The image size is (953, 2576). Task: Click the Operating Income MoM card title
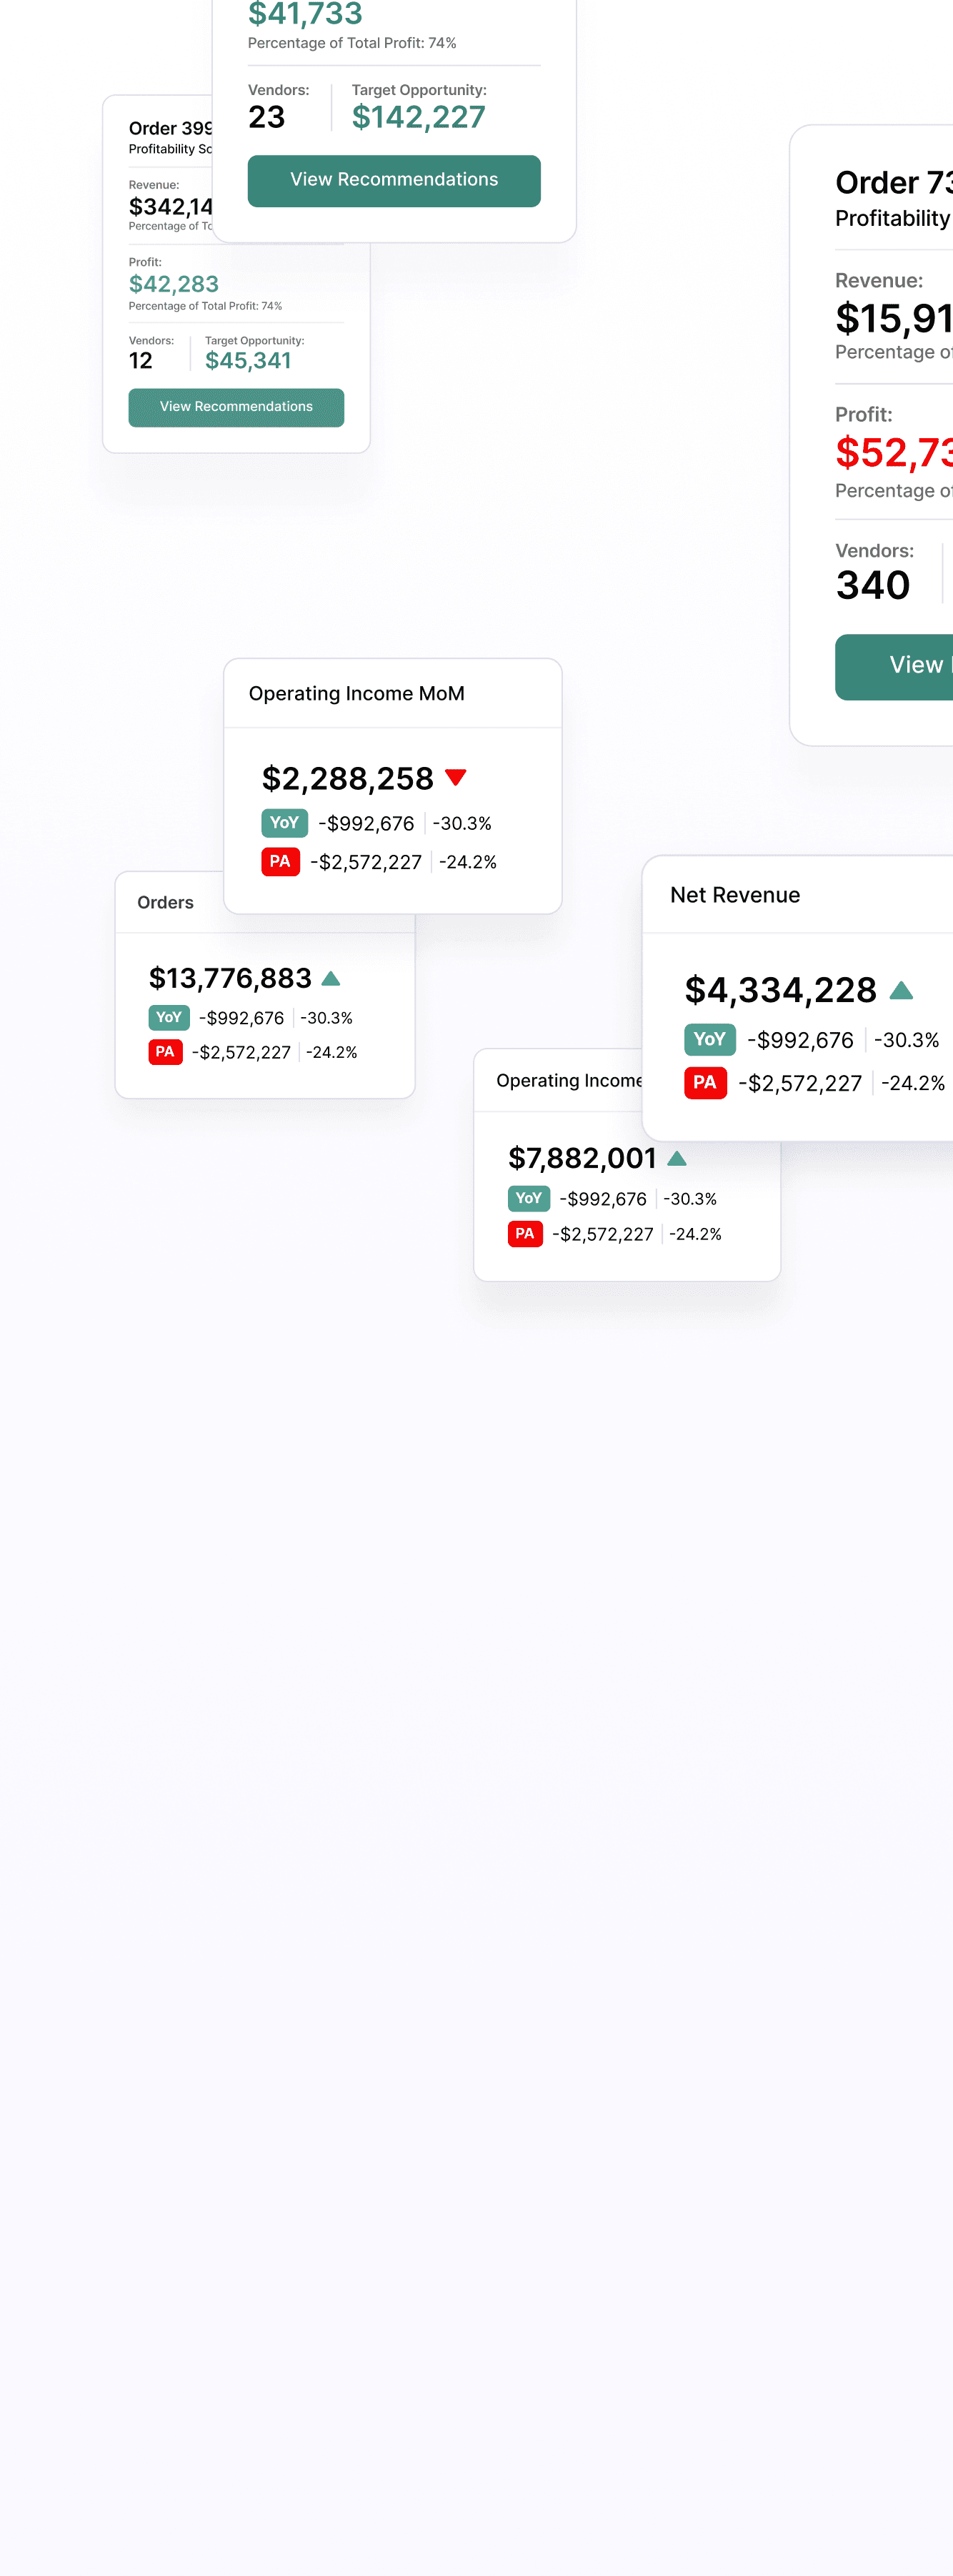click(x=356, y=693)
